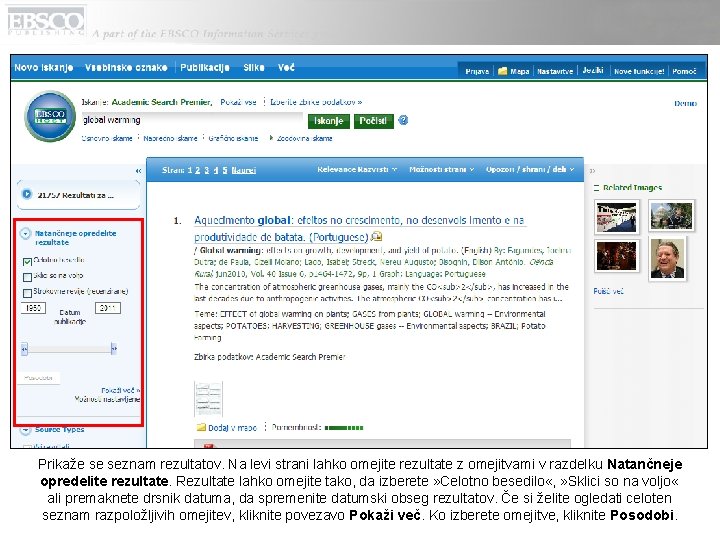Click the Pokaži več link under limiters
Screen dimensions: 720x540
point(120,390)
